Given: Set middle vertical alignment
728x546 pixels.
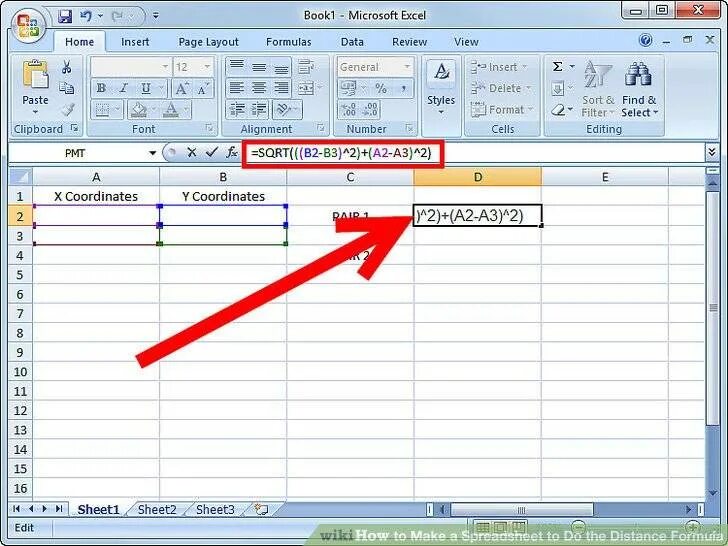Looking at the screenshot, I should [259, 67].
